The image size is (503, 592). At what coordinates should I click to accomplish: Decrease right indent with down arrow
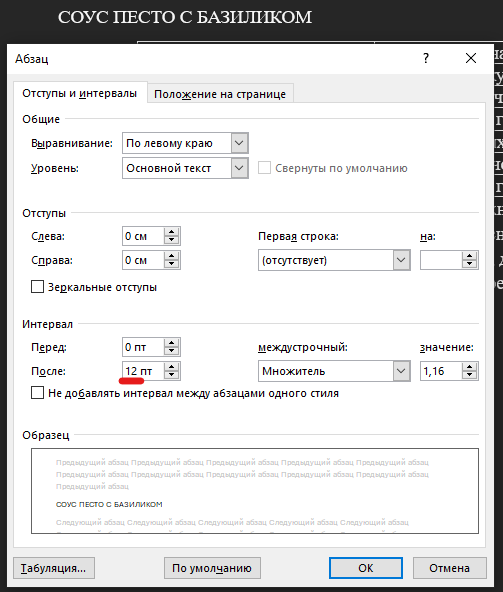click(x=171, y=264)
